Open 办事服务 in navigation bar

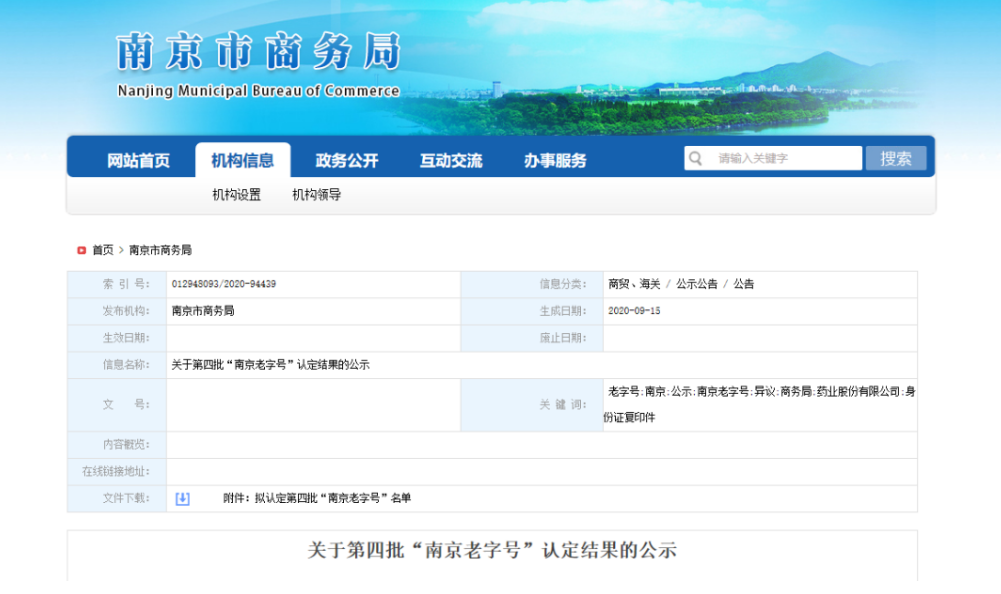[x=555, y=160]
